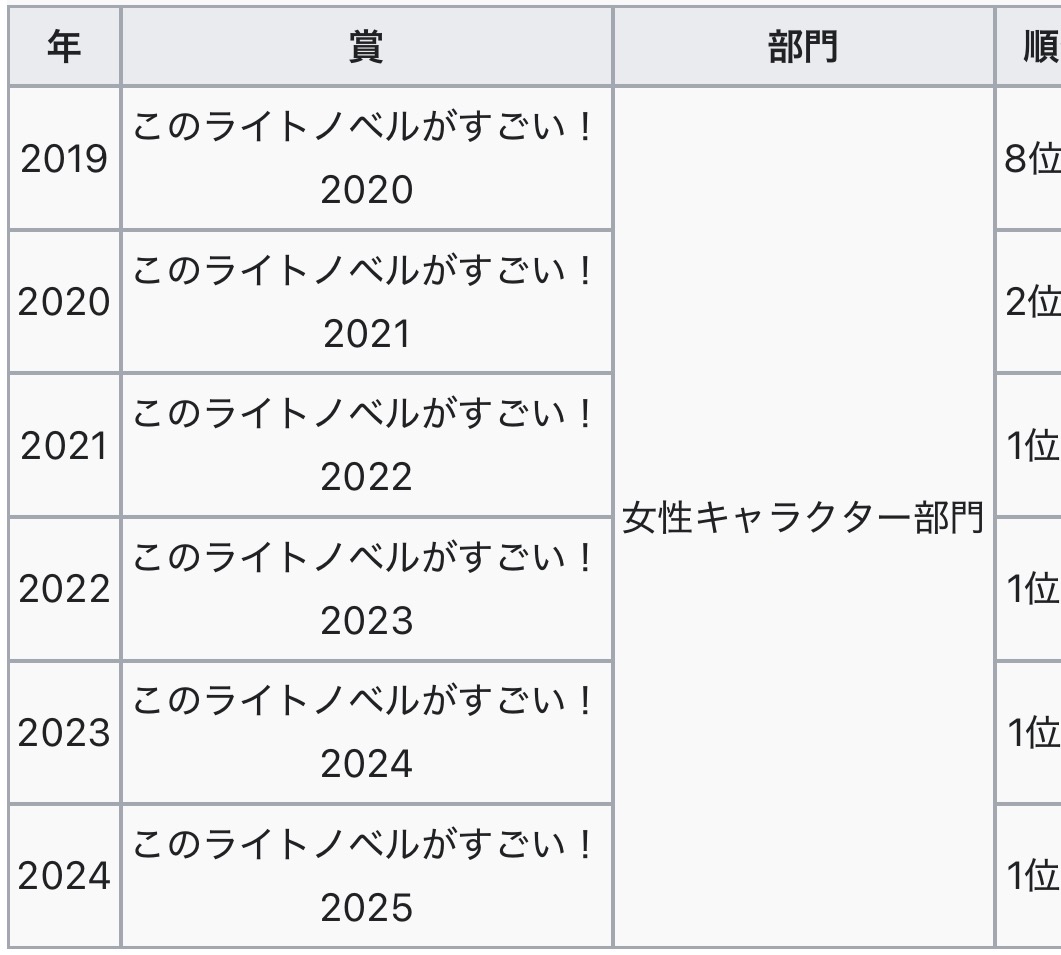
Task: Click the このライトノベルがすごい！2024 award cell
Action: click(x=366, y=733)
